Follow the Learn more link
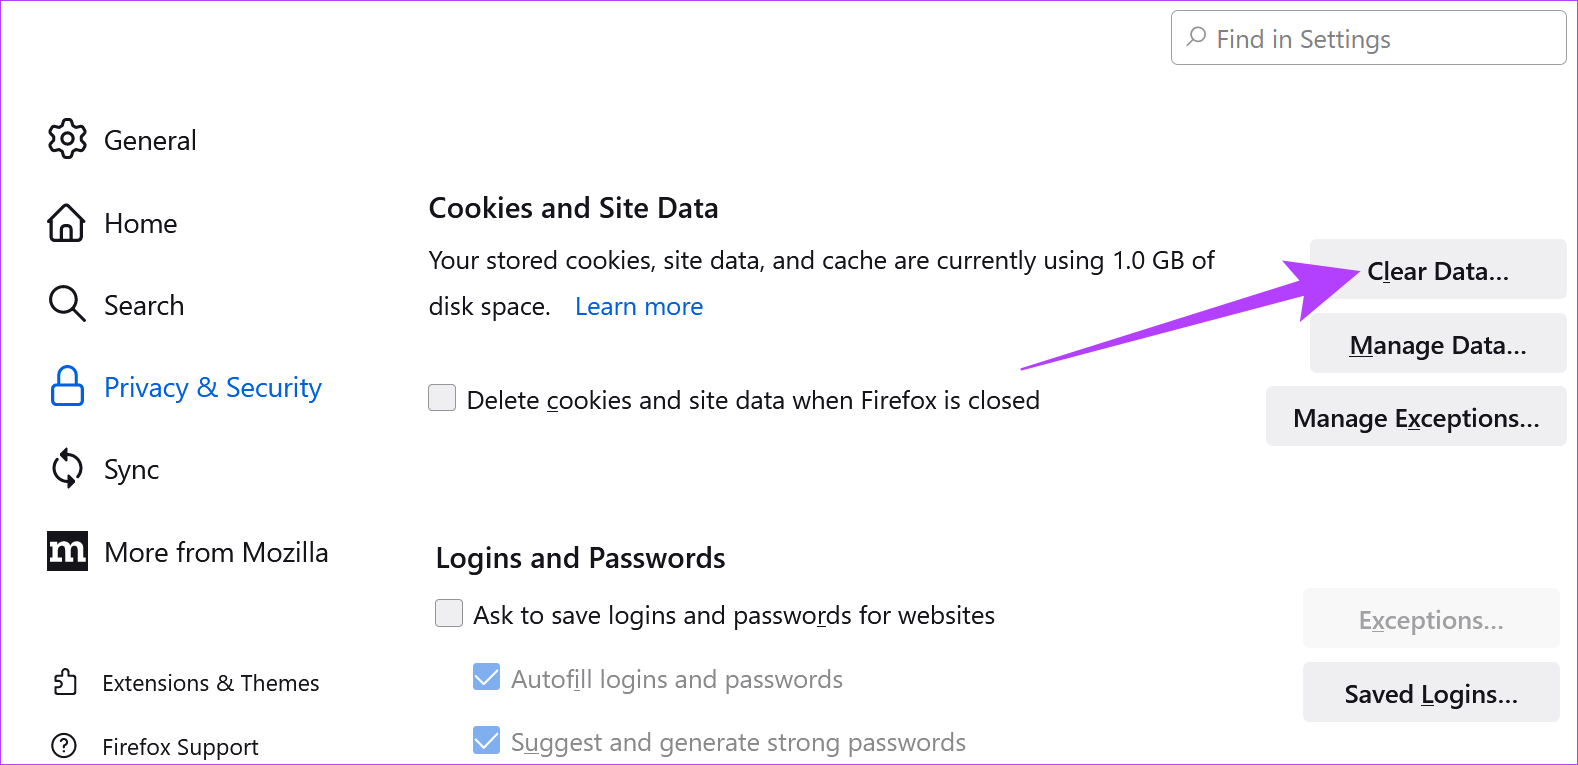Viewport: 1578px width, 765px height. pyautogui.click(x=639, y=307)
